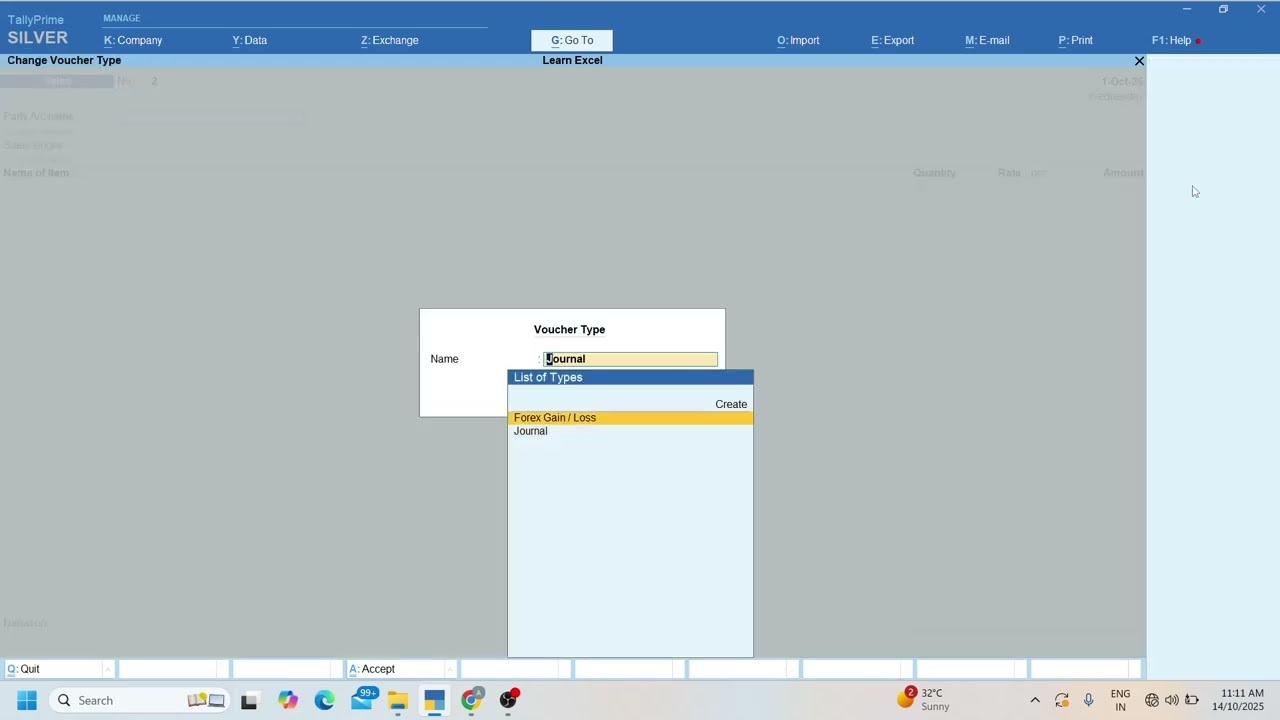Click the G: Go To button
This screenshot has width=1280, height=720.
572,40
